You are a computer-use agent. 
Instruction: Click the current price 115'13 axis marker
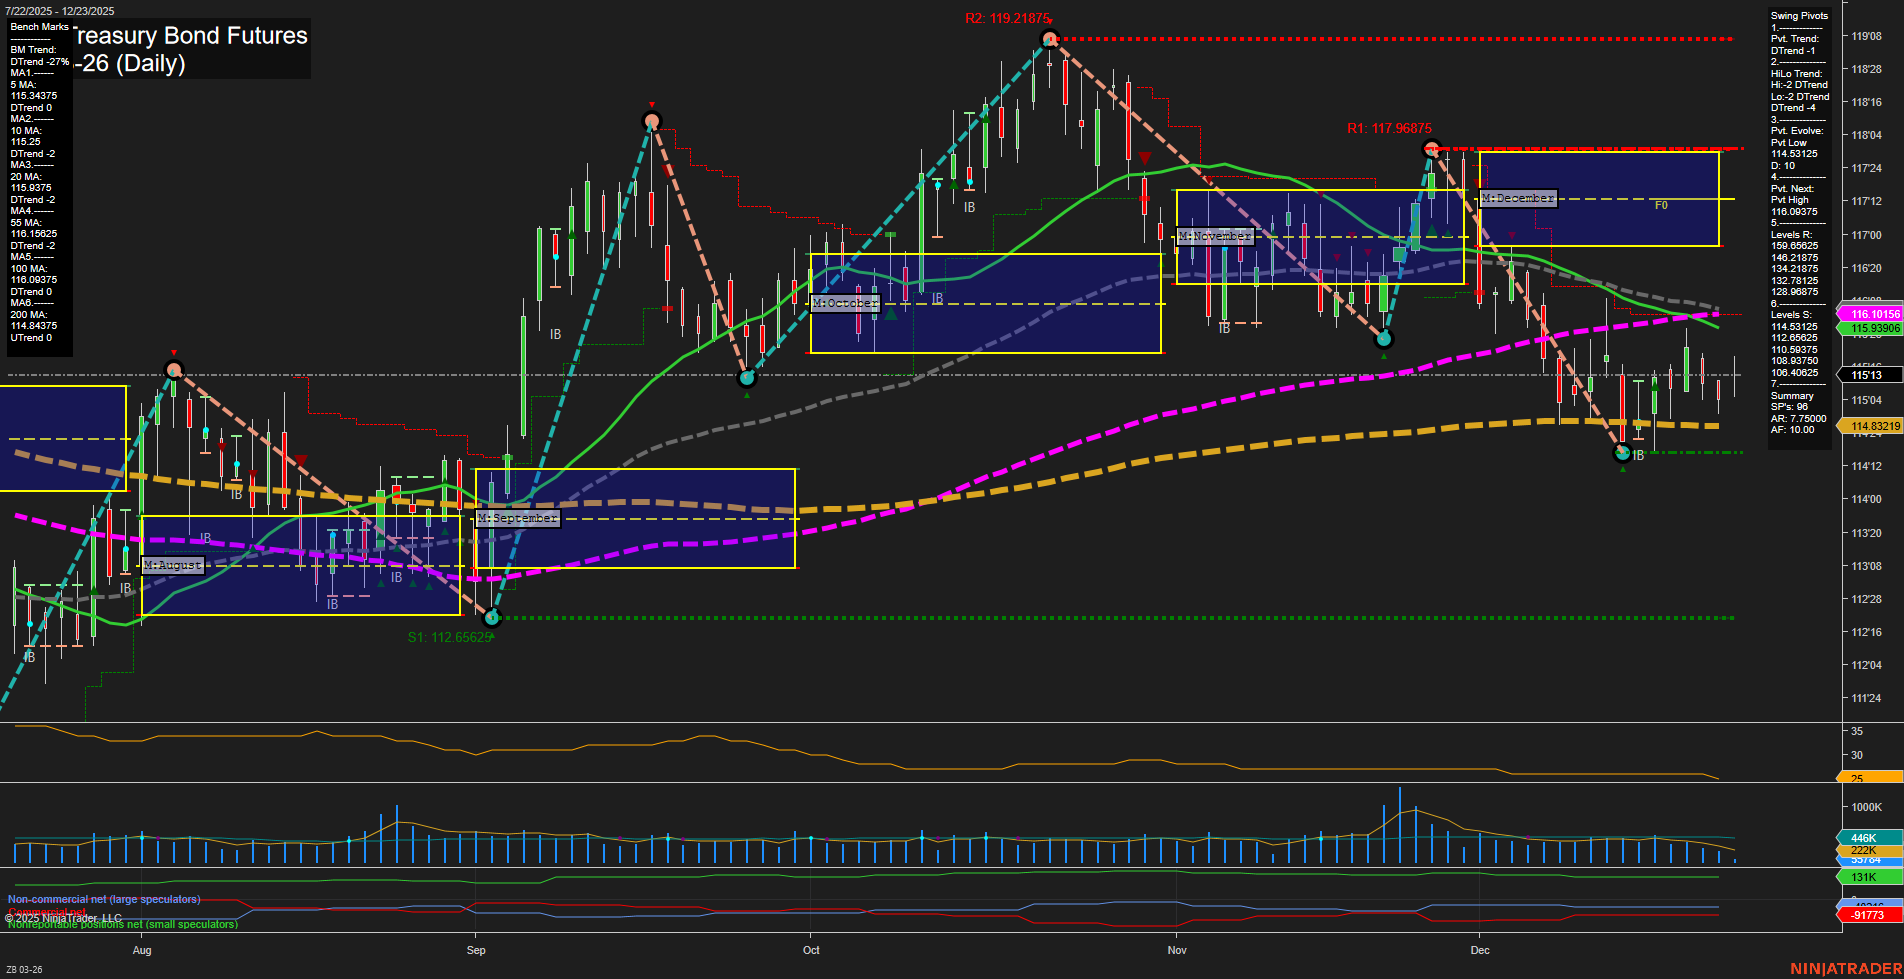coord(1866,375)
